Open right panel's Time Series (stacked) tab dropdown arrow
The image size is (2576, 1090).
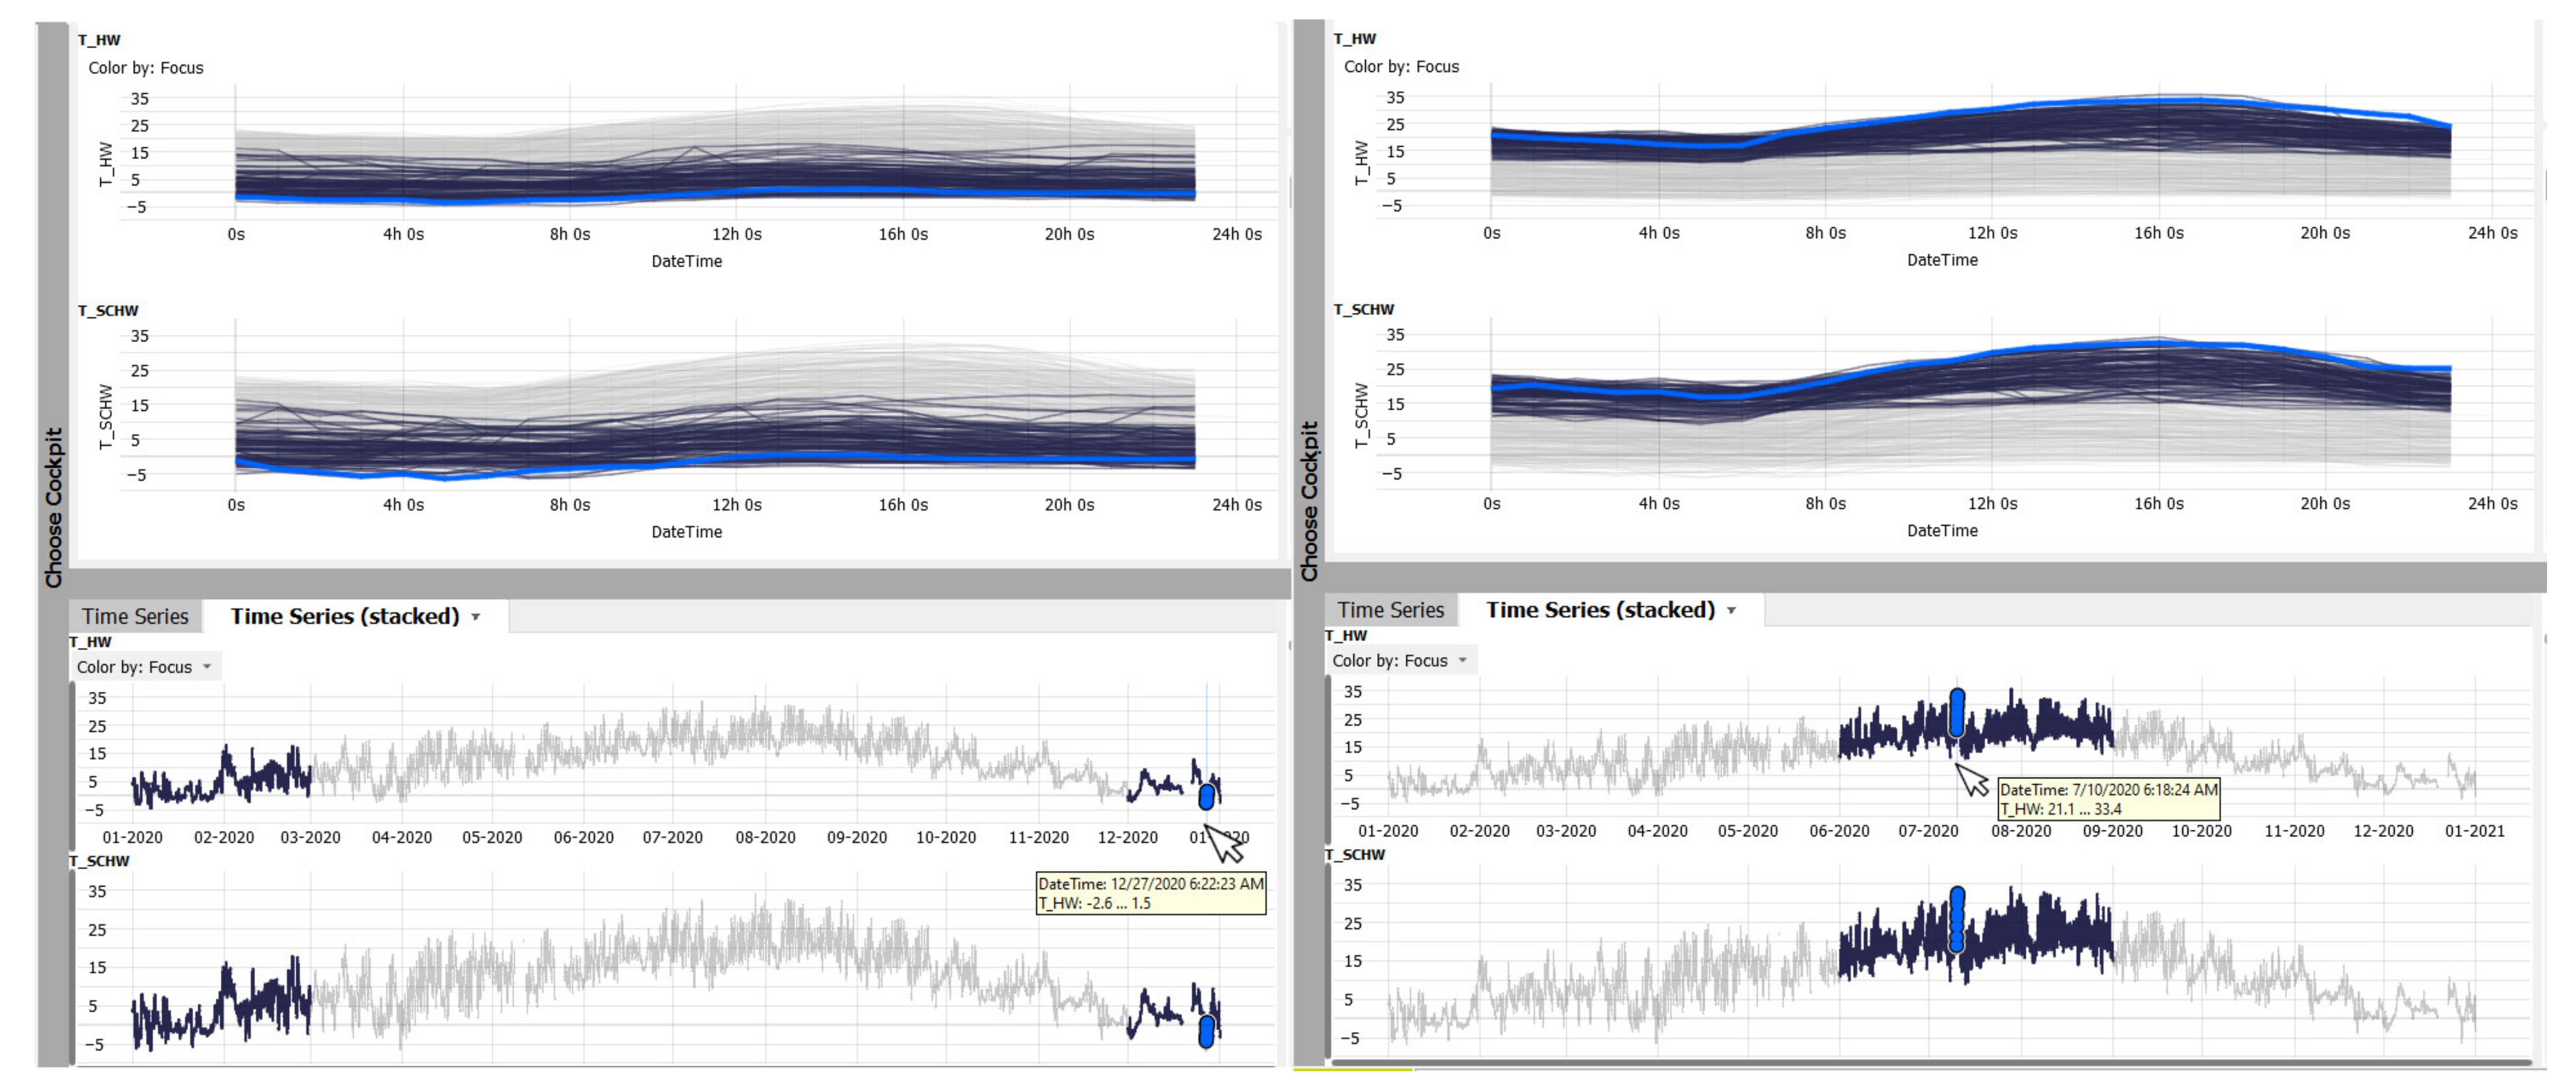pyautogui.click(x=1731, y=611)
